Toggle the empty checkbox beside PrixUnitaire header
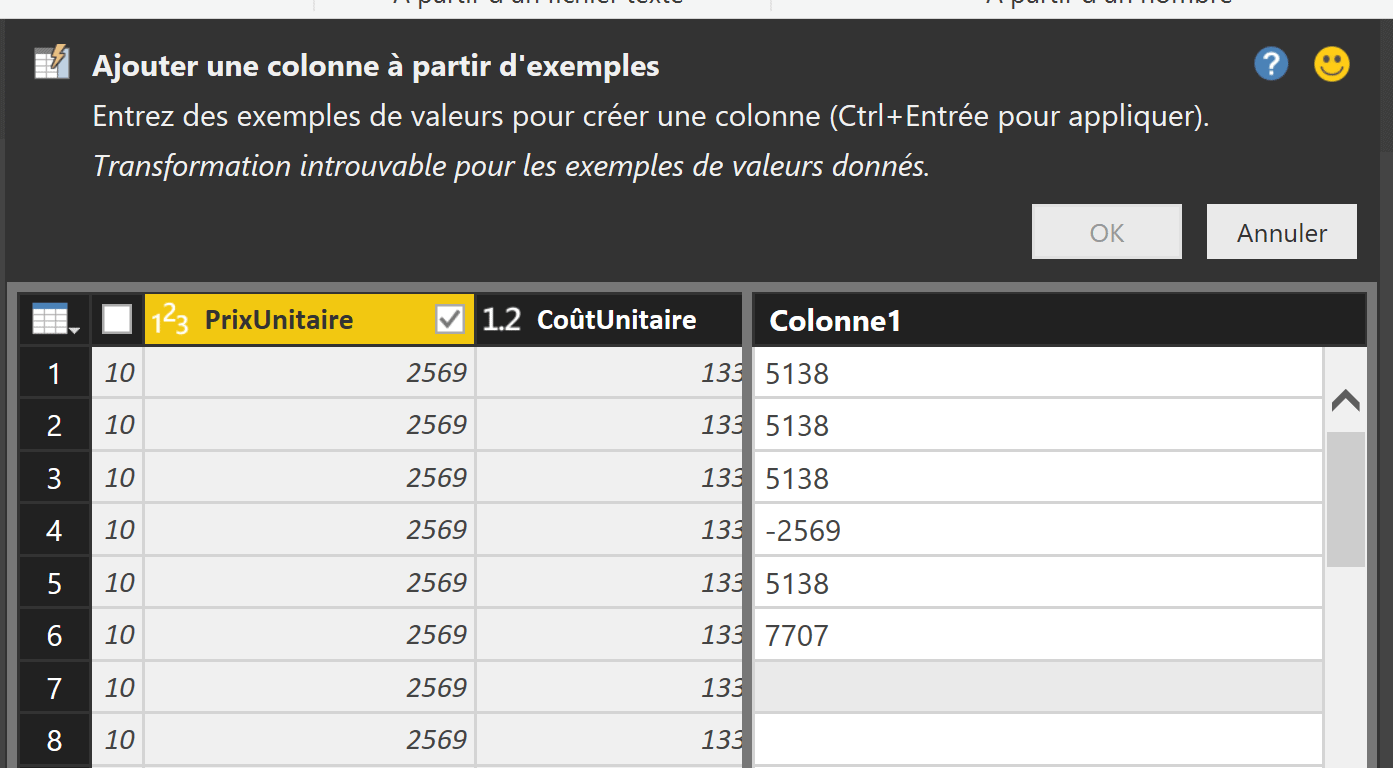 [x=117, y=319]
